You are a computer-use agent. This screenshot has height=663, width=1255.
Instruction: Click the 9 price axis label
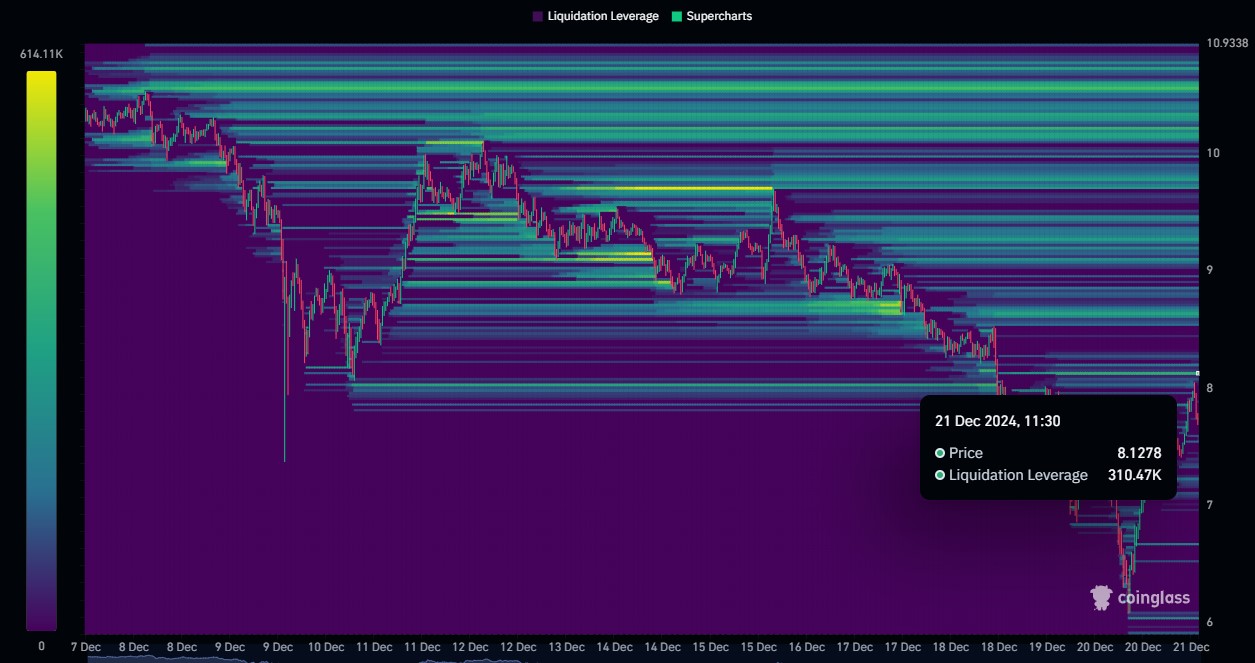(x=1210, y=270)
